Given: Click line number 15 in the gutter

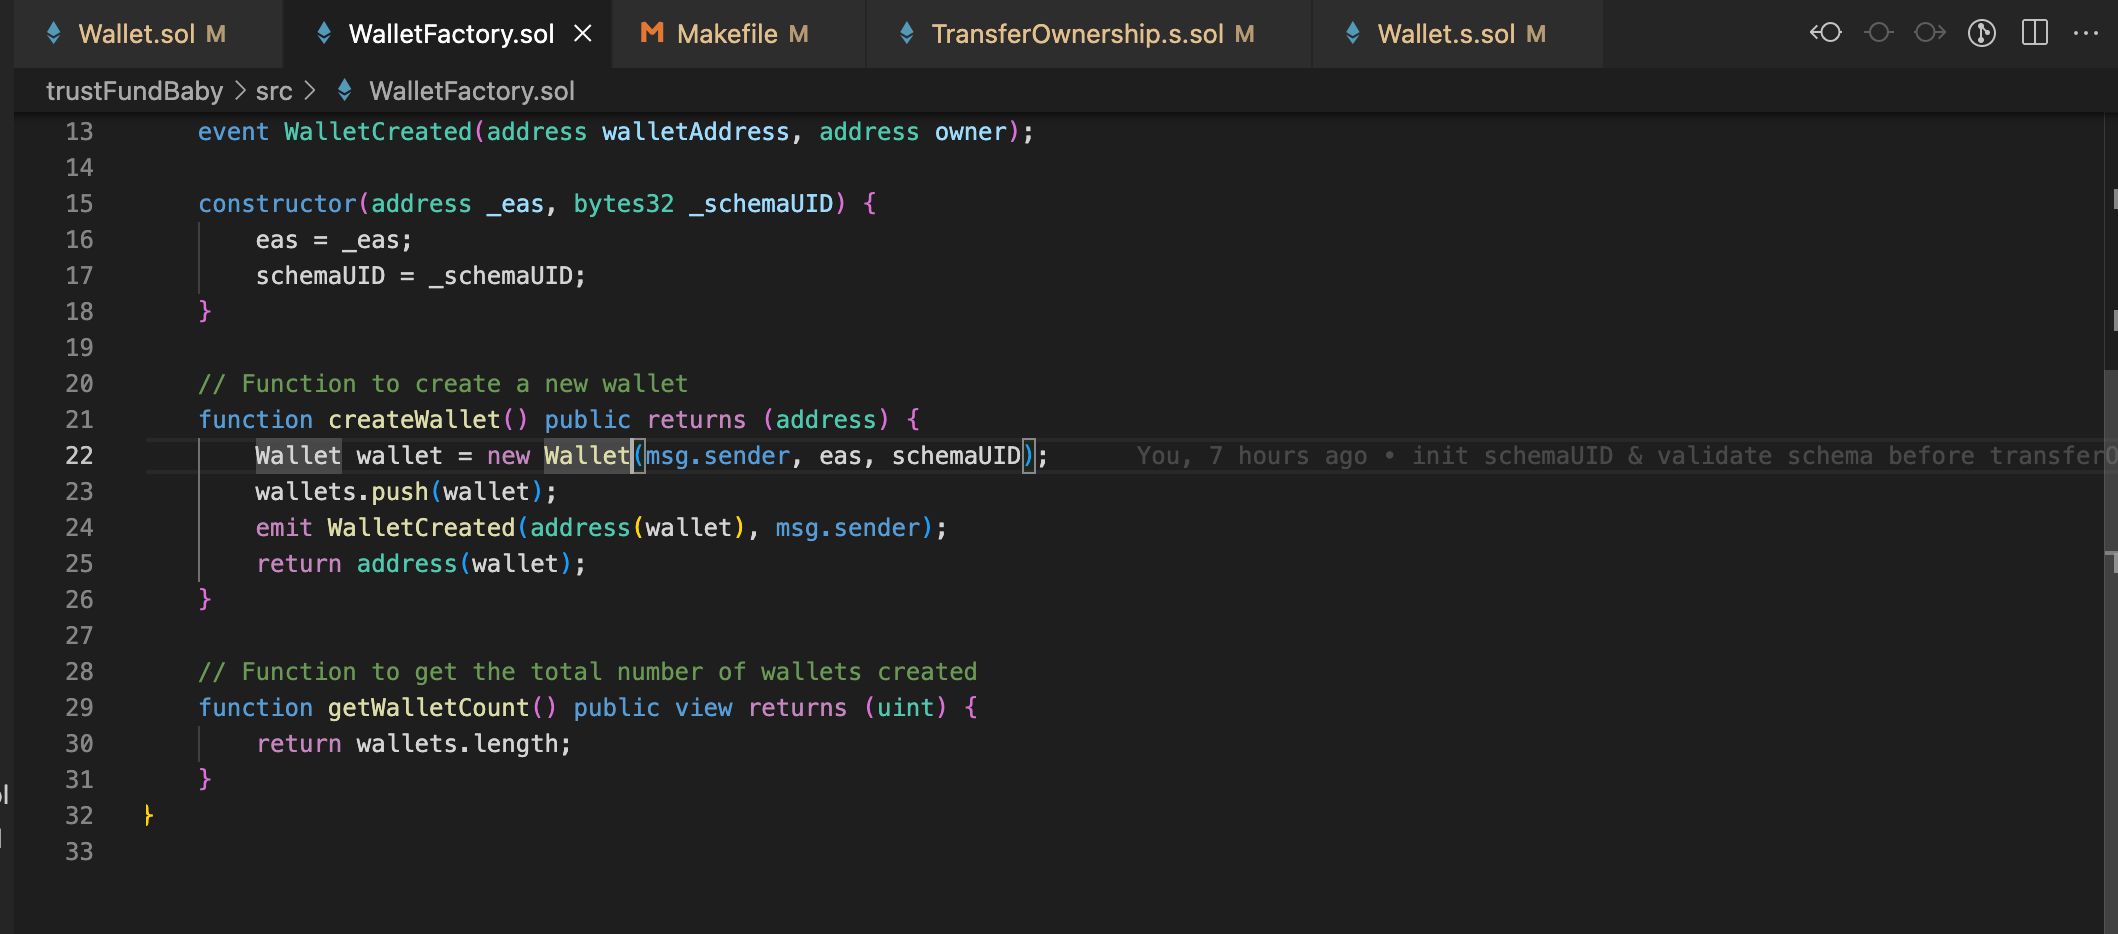Looking at the screenshot, I should click(79, 204).
